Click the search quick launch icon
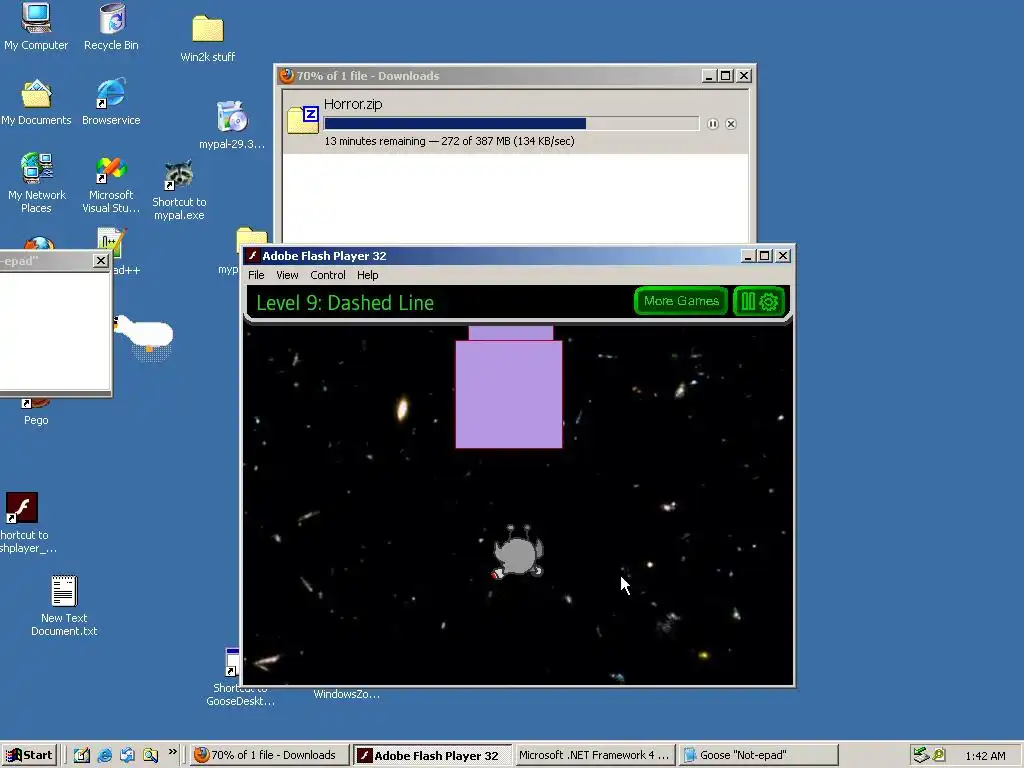This screenshot has height=768, width=1024. [150, 755]
